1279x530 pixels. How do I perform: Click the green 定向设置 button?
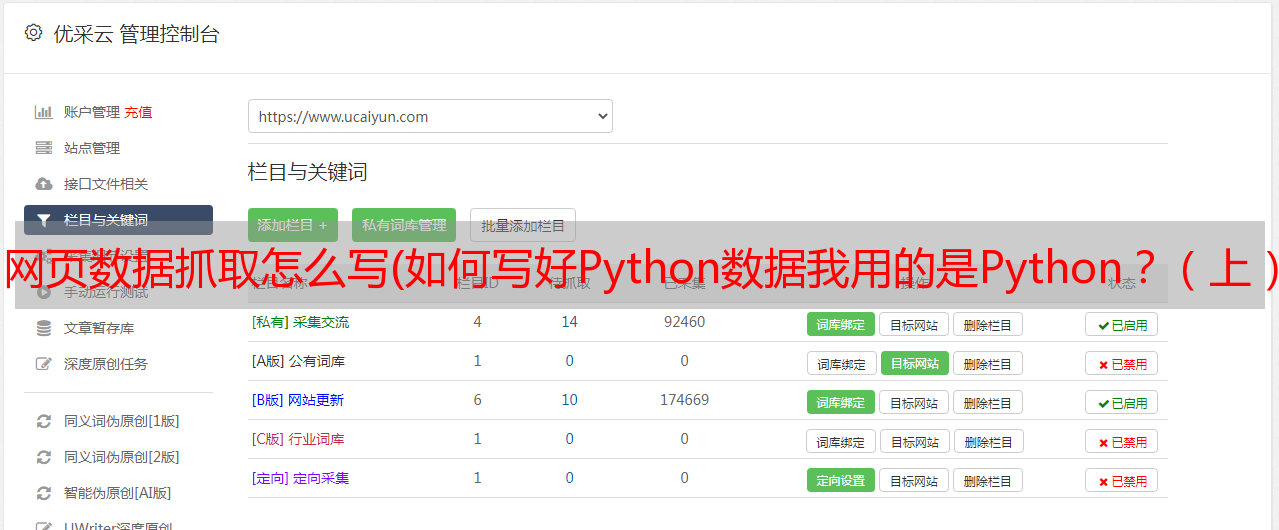[x=841, y=480]
